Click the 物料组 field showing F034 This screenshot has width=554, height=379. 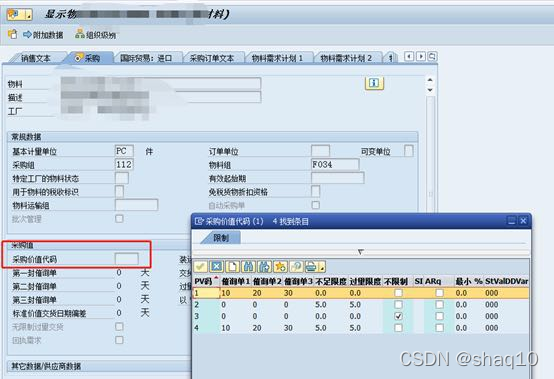point(335,164)
